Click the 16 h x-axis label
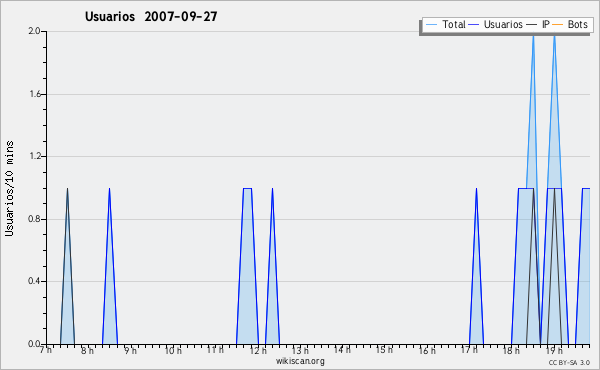Image resolution: width=600 pixels, height=370 pixels. pos(427,350)
